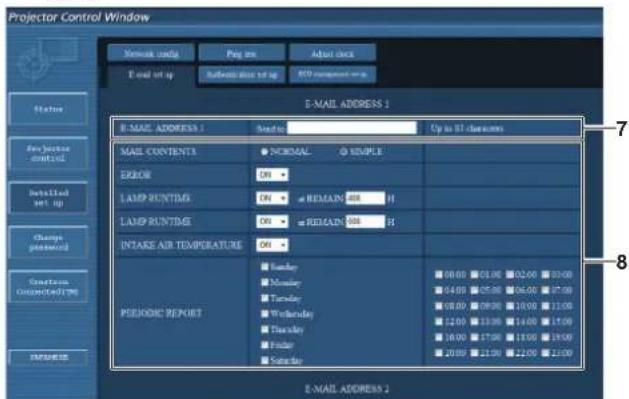The height and width of the screenshot is (399, 629).
Task: Click the lower LAMP RUNTIME remain hours field
Action: tap(365, 221)
